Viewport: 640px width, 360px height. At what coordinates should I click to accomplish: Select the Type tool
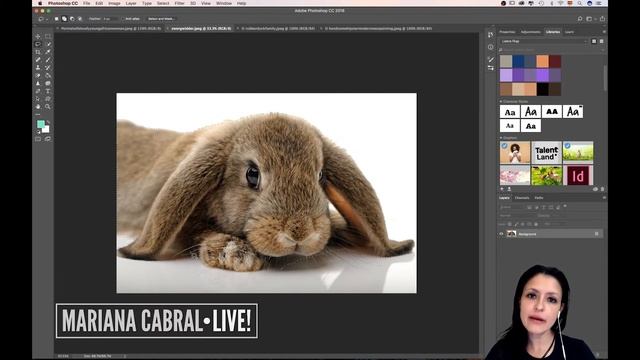[x=48, y=91]
